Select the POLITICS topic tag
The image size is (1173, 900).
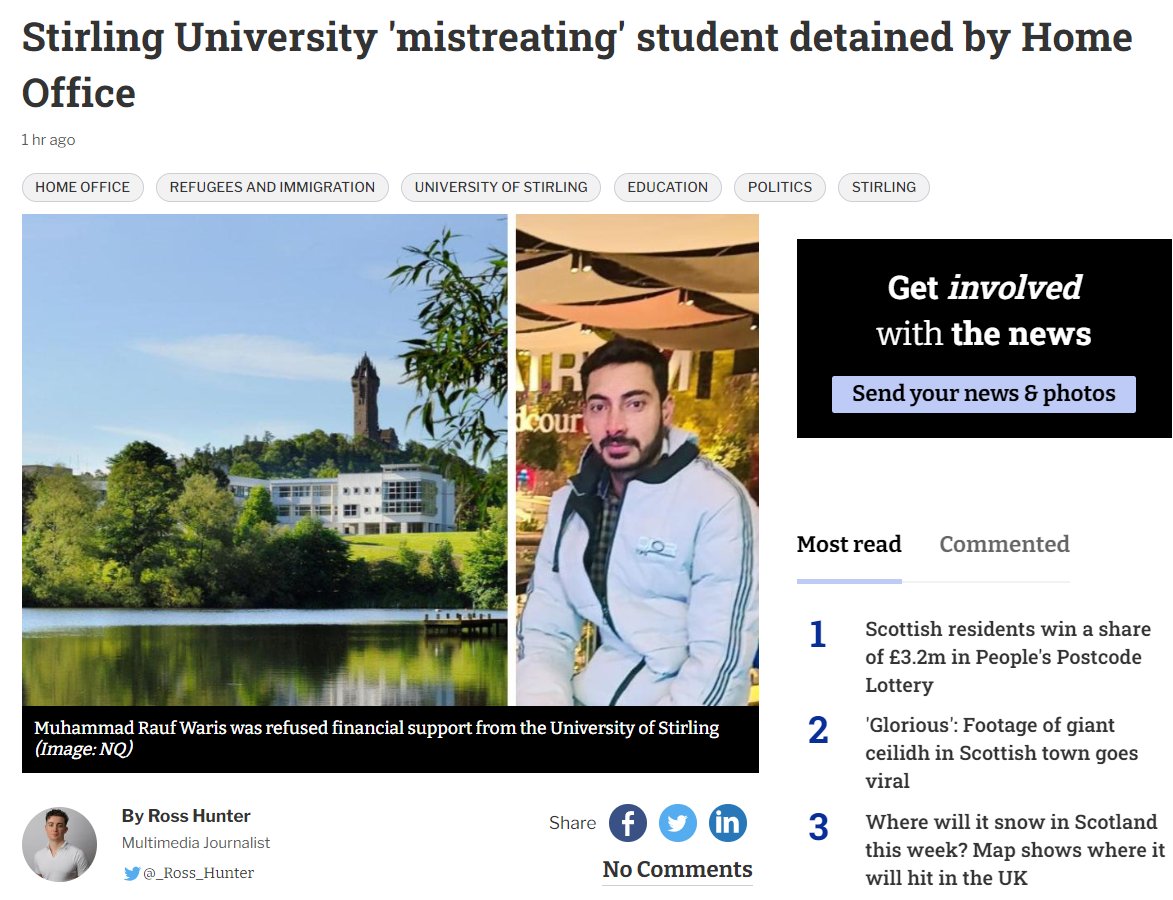tap(780, 187)
